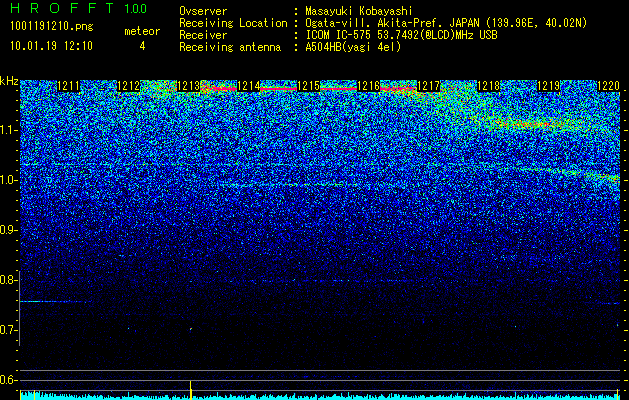Image resolution: width=629 pixels, height=400 pixels.
Task: Click the 0.9 frequency axis label
Action: 8,230
